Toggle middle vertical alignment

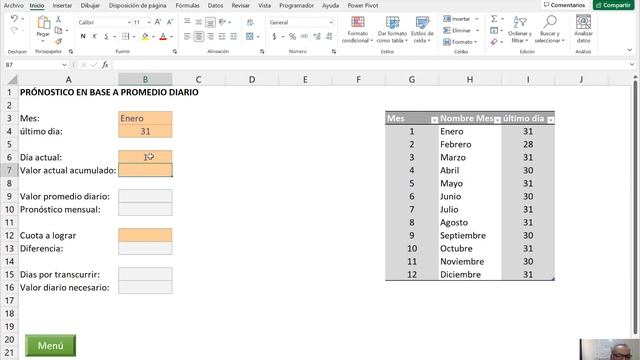point(199,22)
